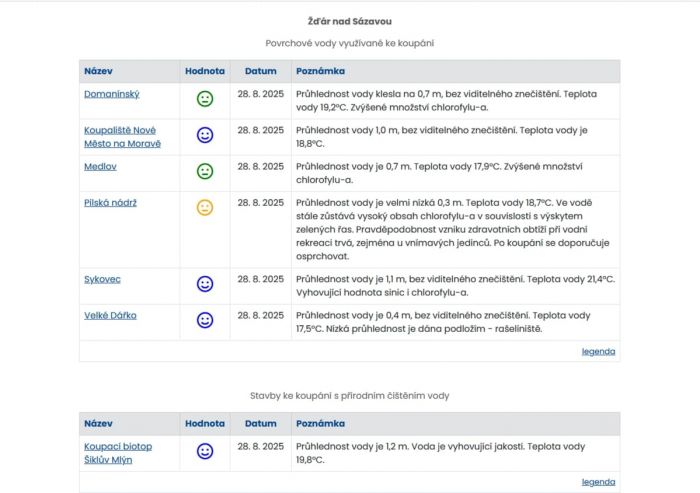Click the blue smiley for Koupací biotop
The width and height of the screenshot is (700, 493).
tap(205, 451)
